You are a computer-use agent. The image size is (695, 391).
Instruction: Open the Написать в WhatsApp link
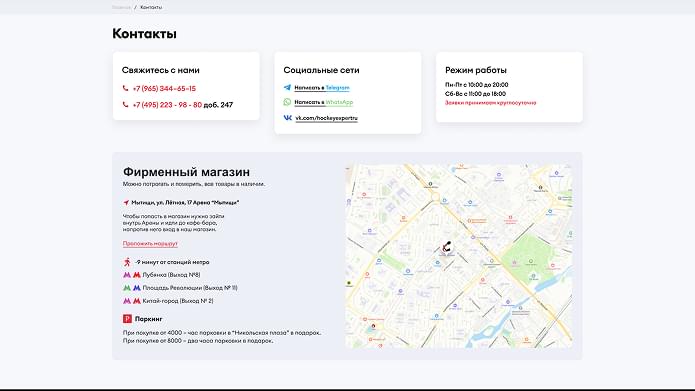[324, 102]
